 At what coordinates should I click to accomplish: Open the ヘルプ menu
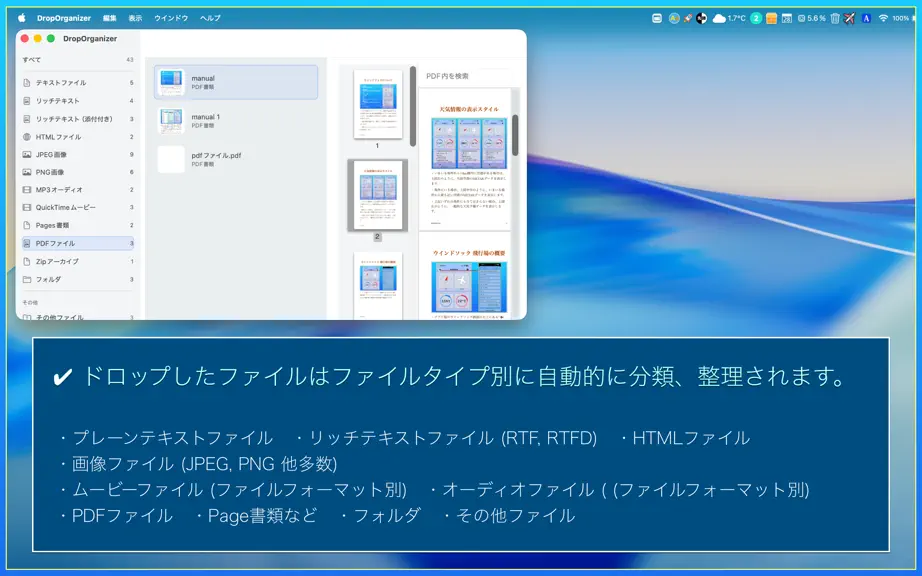pyautogui.click(x=210, y=18)
